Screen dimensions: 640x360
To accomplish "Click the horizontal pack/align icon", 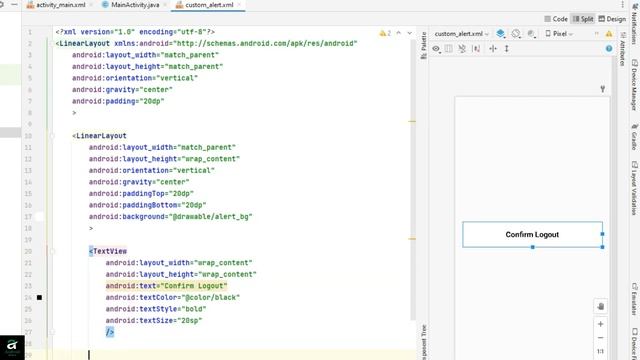I will pos(493,49).
